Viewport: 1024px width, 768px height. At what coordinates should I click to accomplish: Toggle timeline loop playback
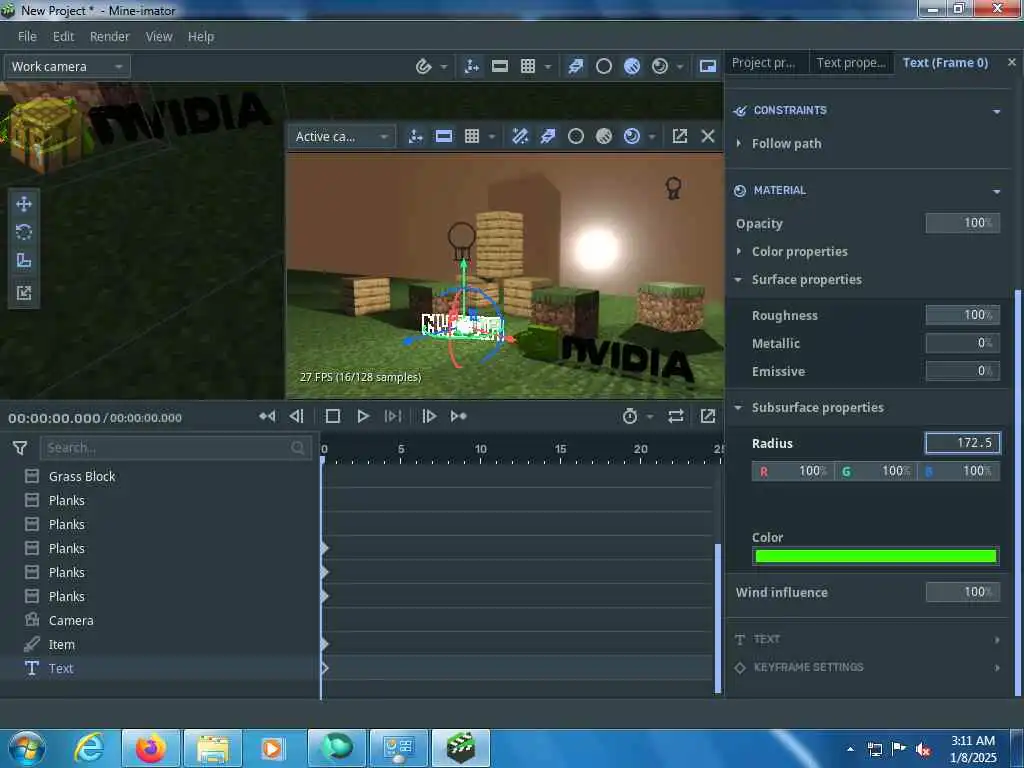pos(676,416)
